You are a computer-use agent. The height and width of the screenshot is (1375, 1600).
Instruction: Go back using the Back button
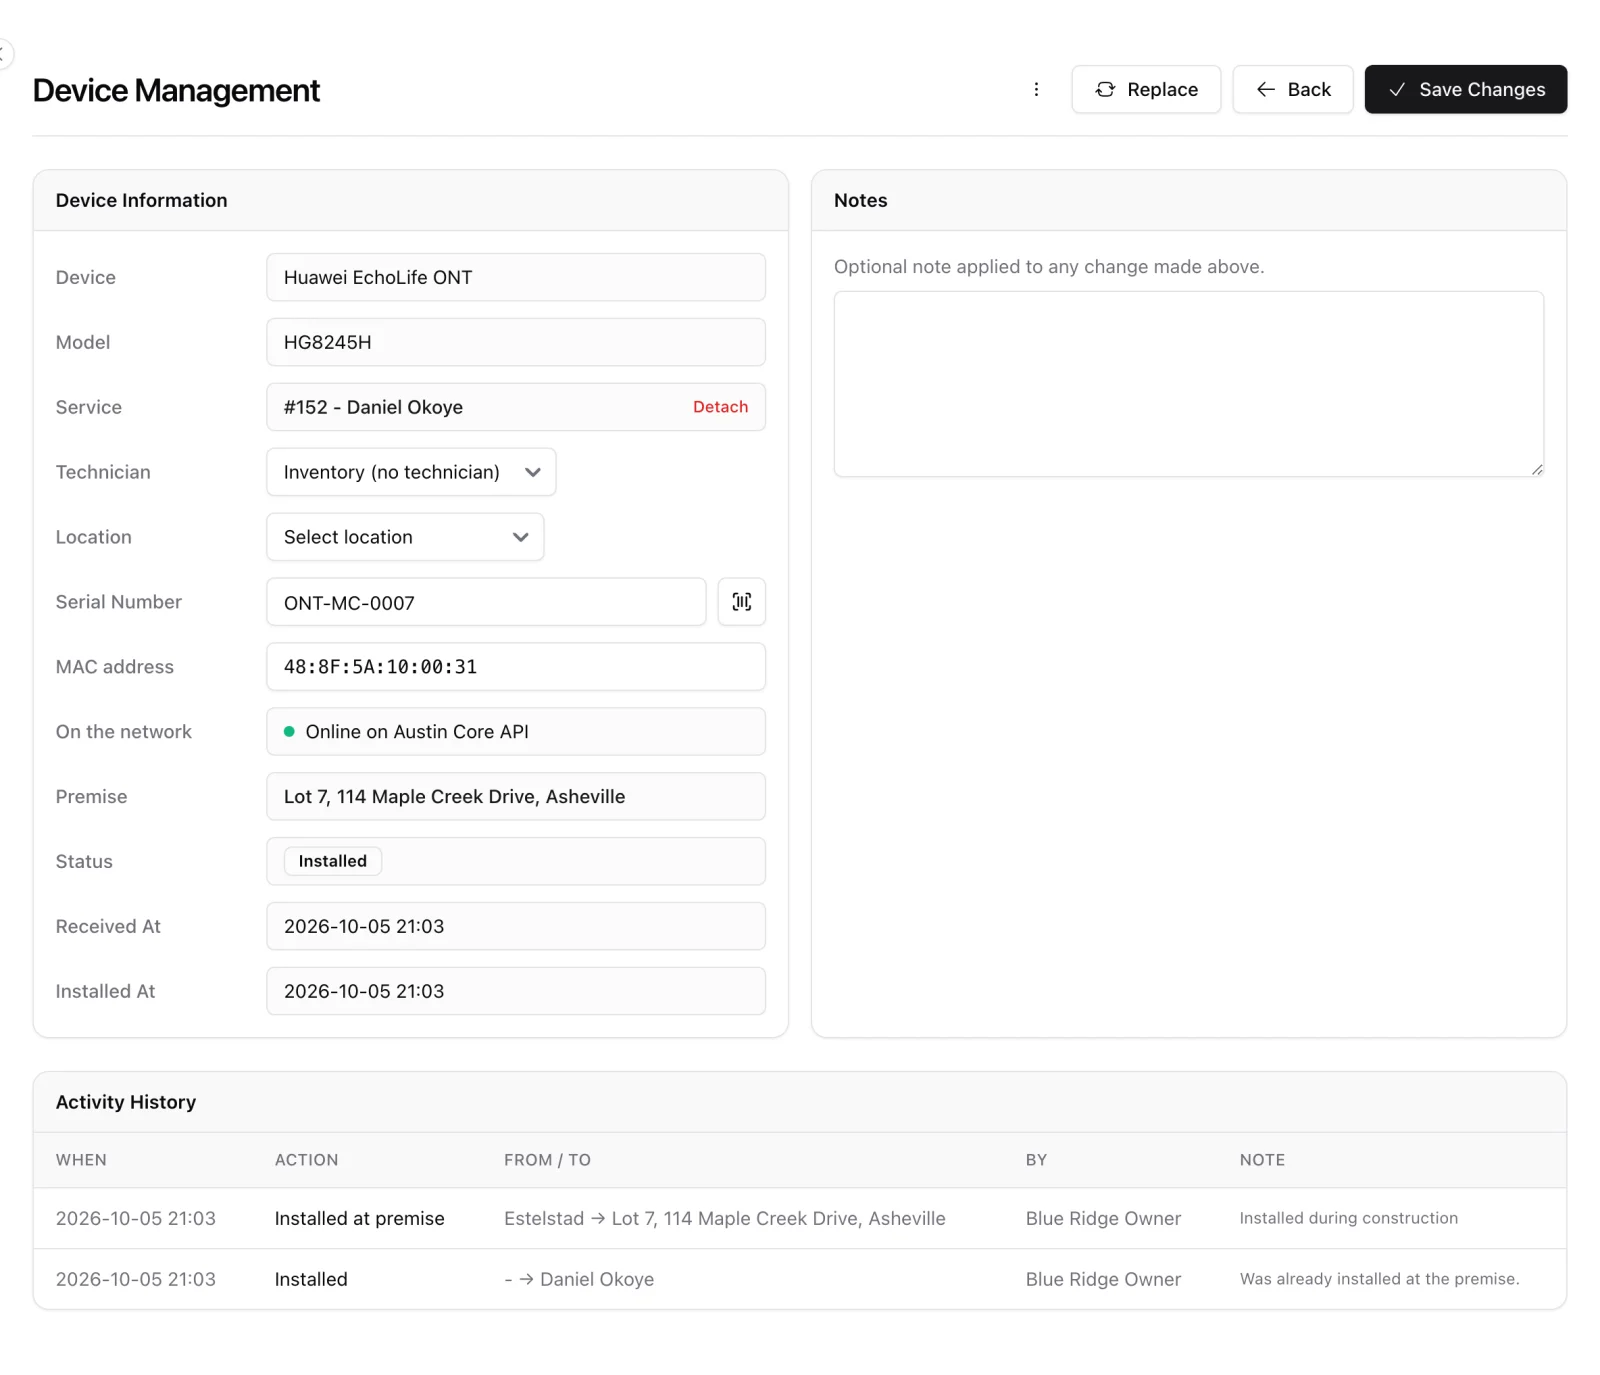point(1292,89)
